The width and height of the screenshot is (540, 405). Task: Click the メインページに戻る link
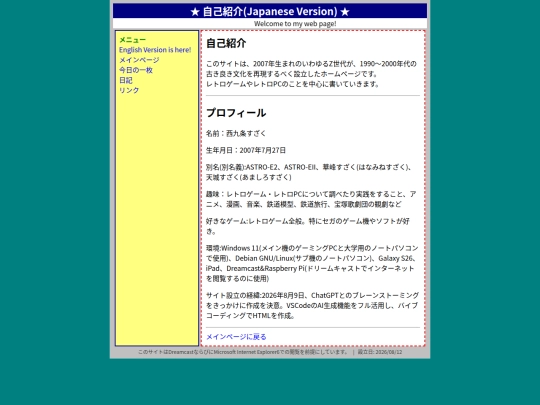click(236, 337)
